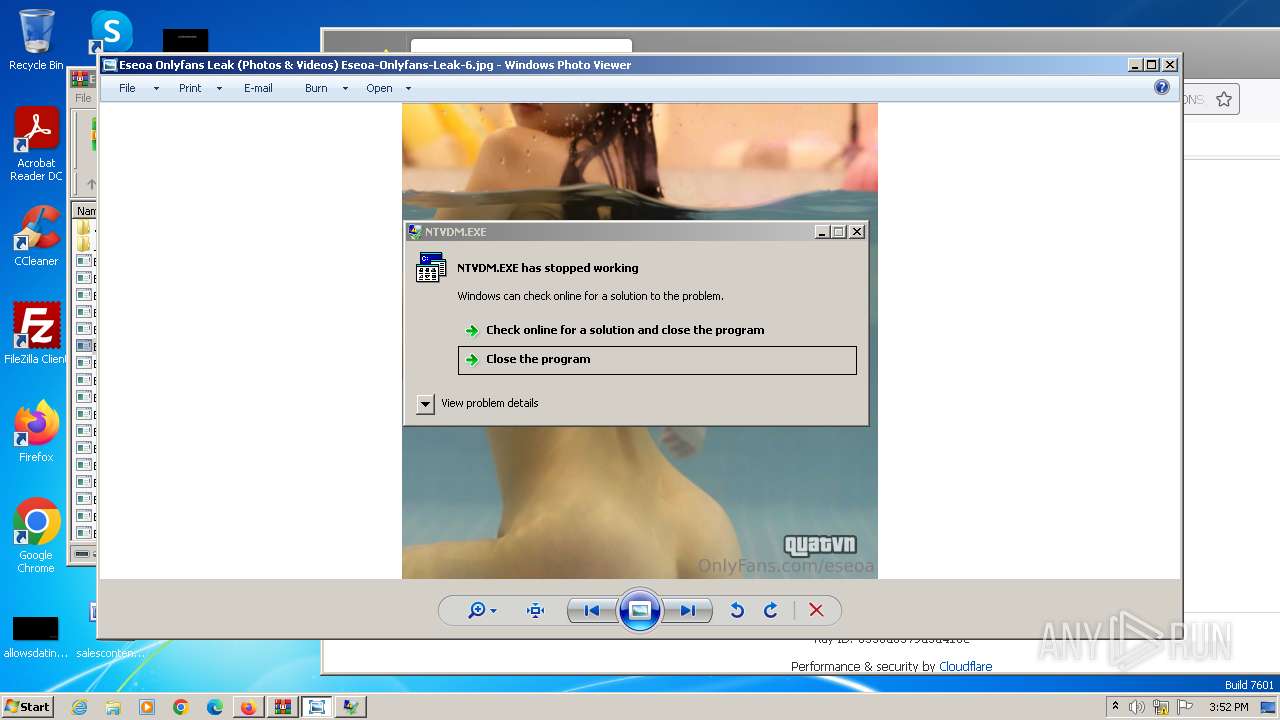Open Photo Viewer help icon
1280x720 pixels.
[1162, 88]
